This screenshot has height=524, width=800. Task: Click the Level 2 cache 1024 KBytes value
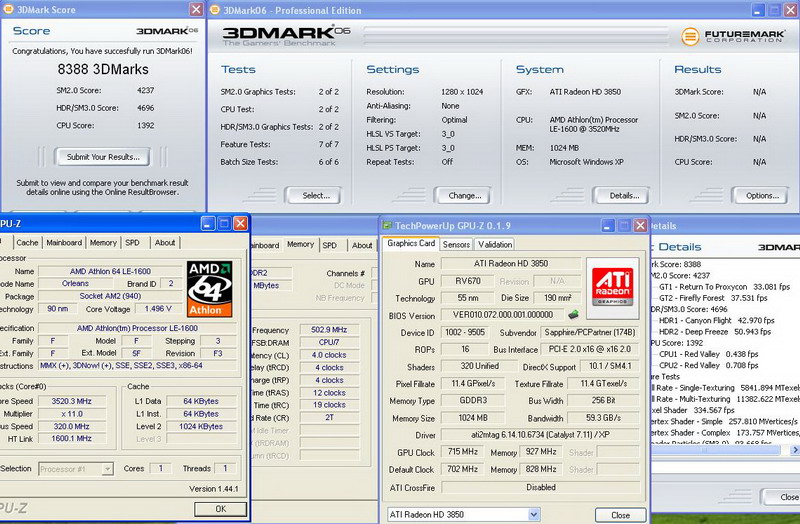click(x=201, y=426)
